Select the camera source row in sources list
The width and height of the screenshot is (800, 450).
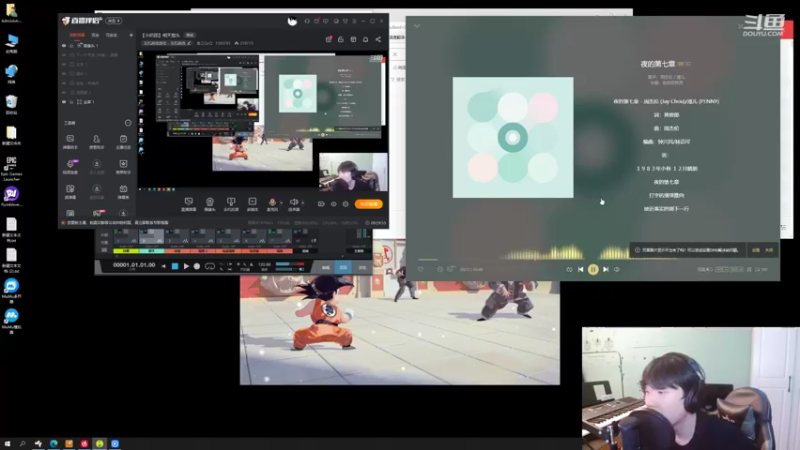pos(97,45)
